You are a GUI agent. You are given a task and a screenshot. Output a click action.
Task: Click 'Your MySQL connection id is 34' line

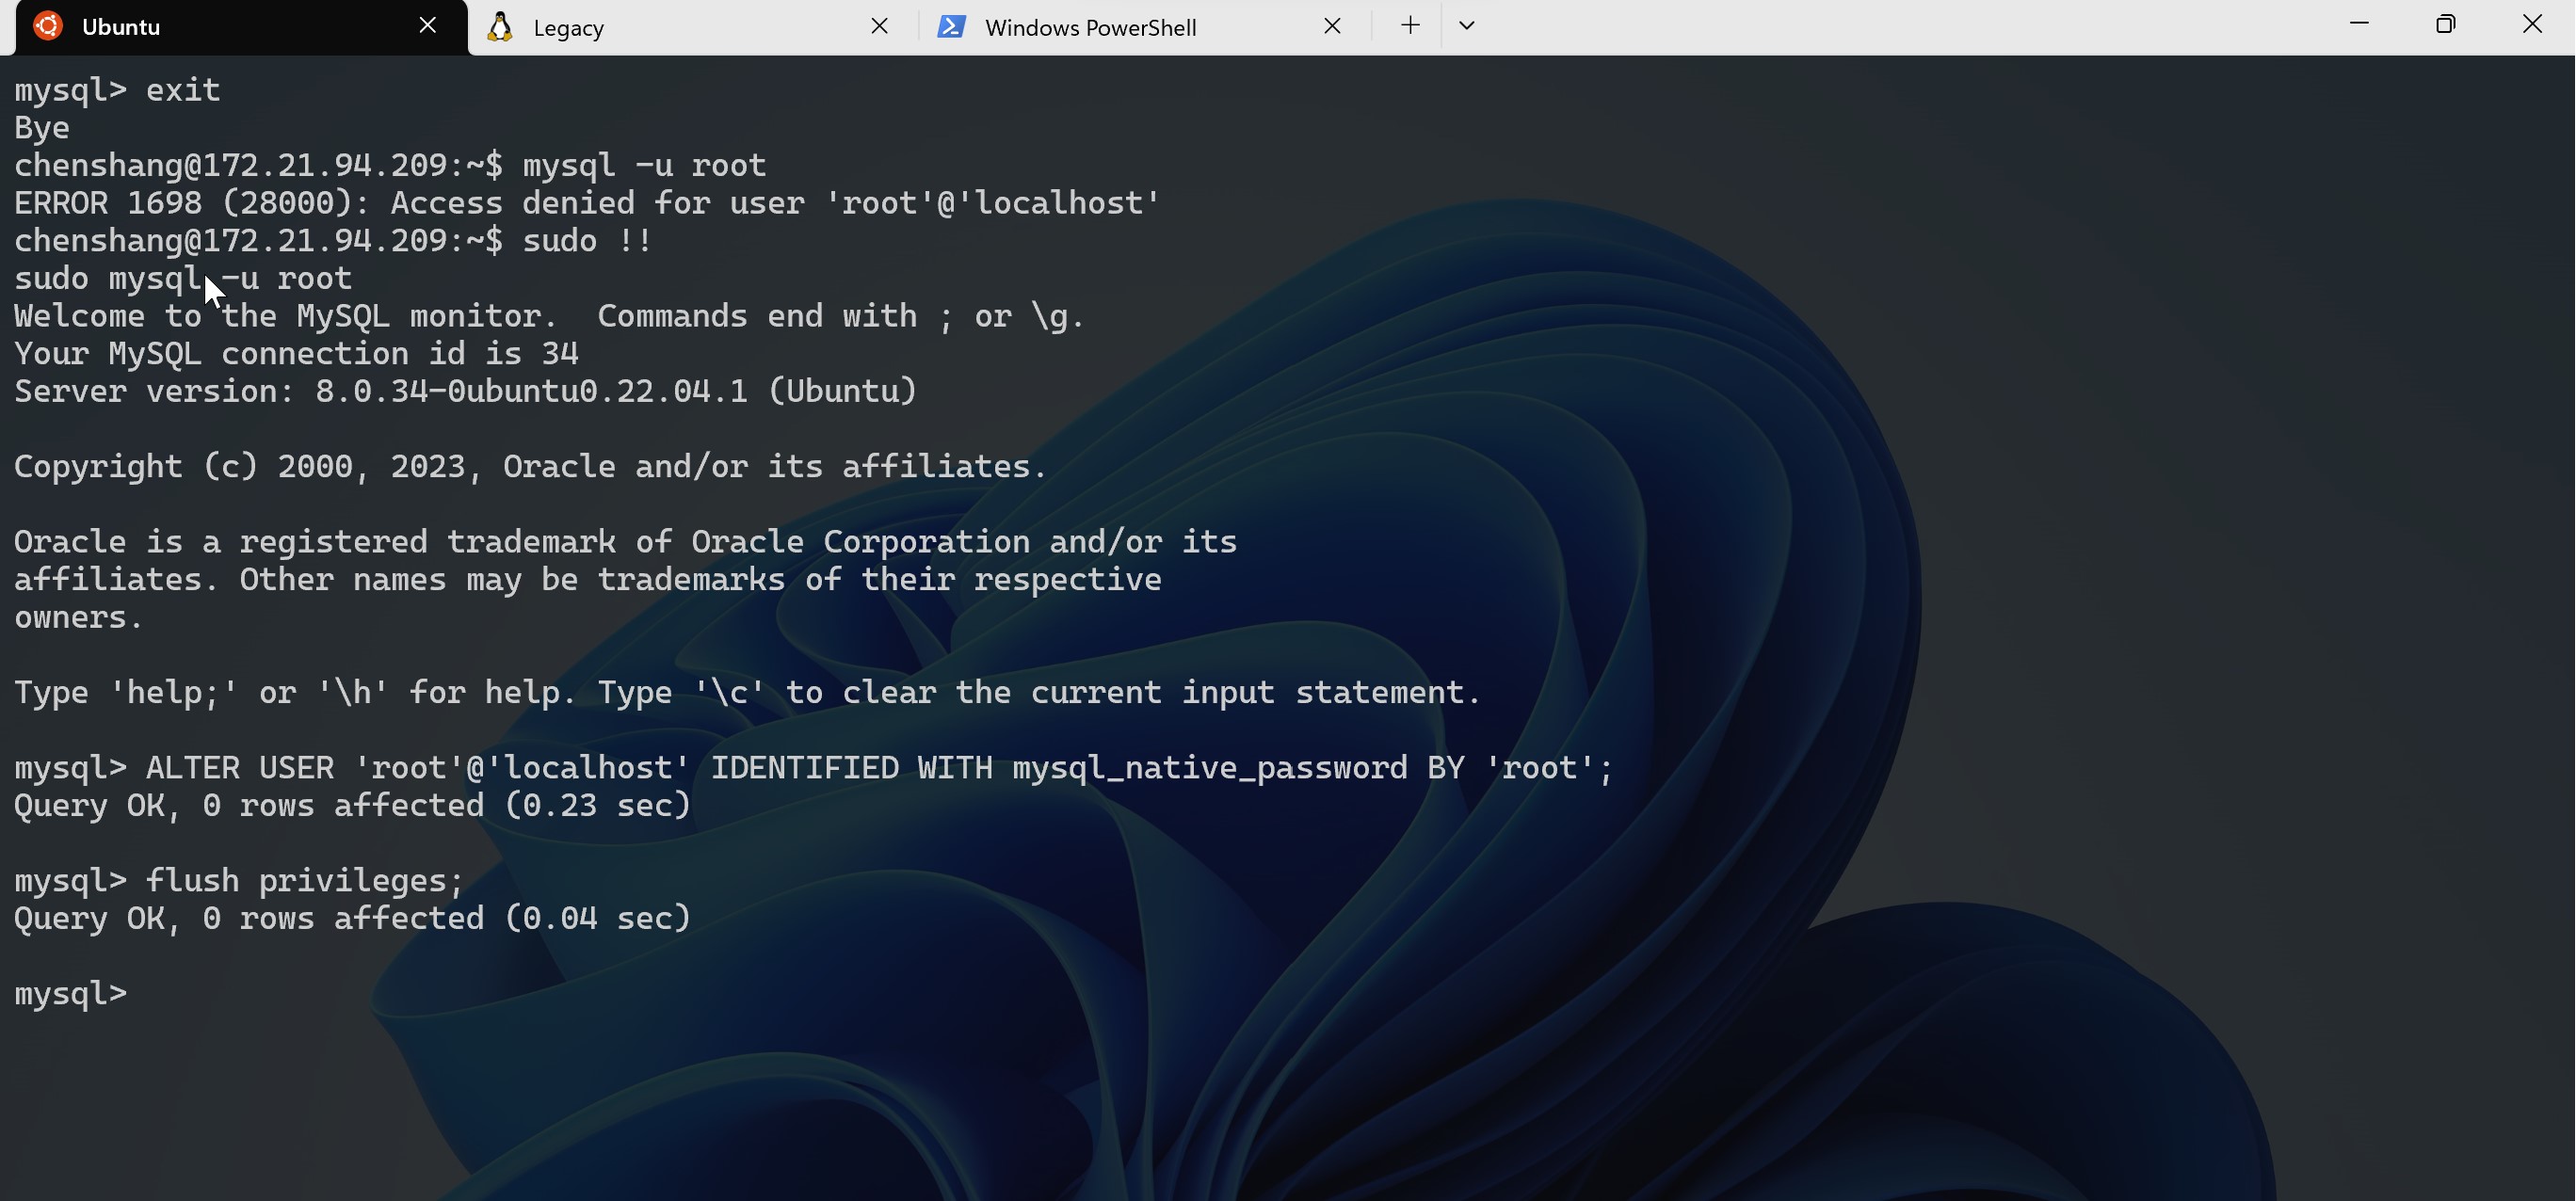[x=296, y=354]
